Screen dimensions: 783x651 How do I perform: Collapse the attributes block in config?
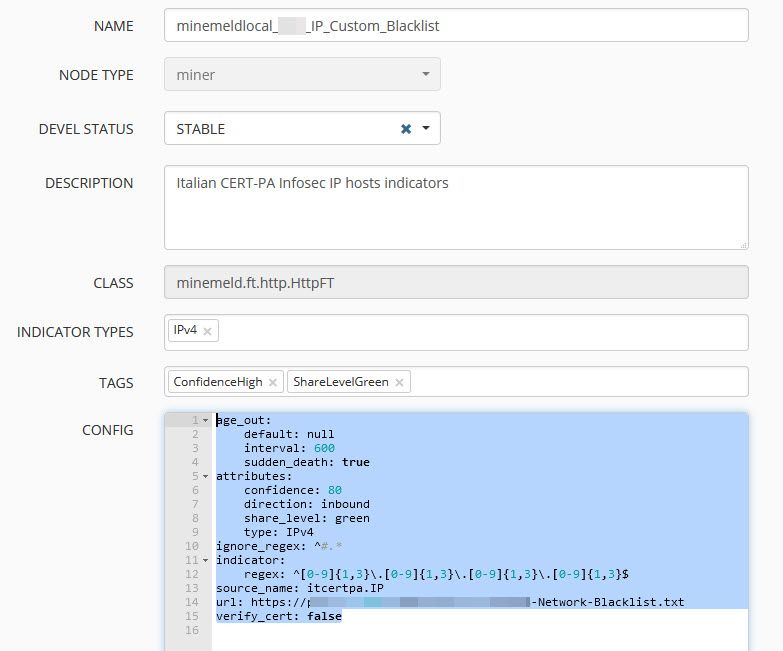pos(205,477)
